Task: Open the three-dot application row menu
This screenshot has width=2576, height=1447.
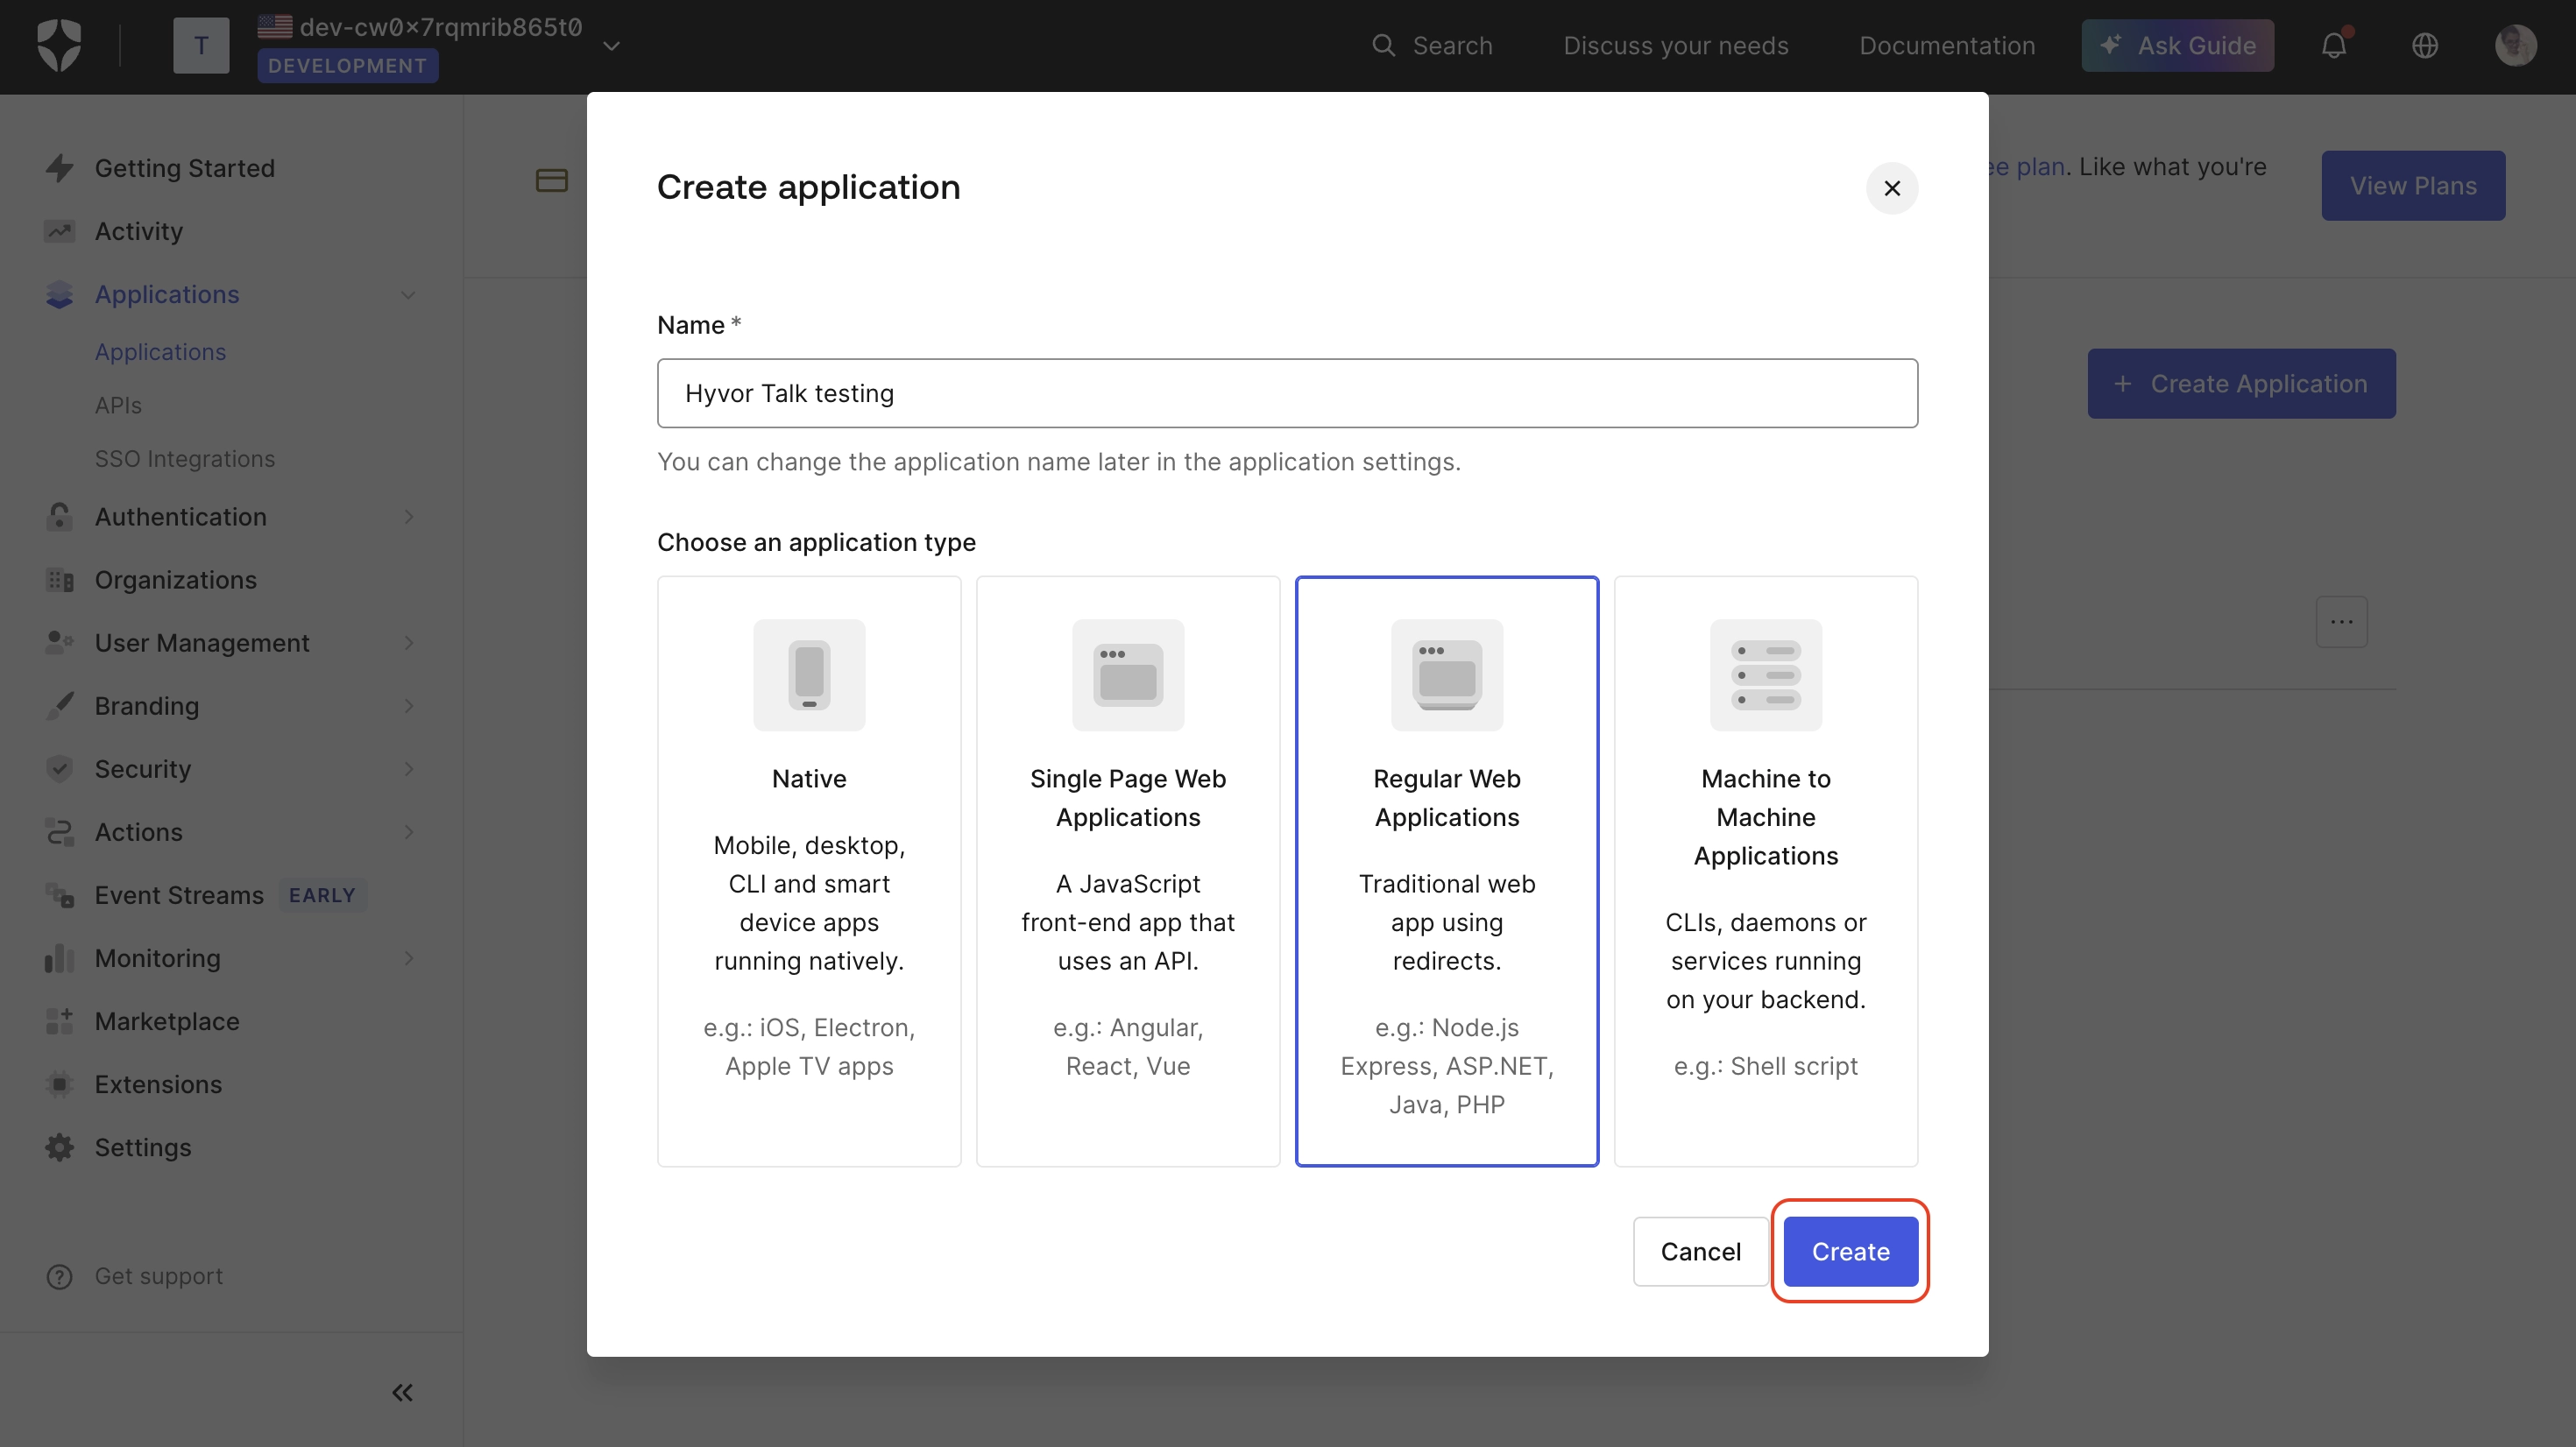Action: pos(2341,622)
